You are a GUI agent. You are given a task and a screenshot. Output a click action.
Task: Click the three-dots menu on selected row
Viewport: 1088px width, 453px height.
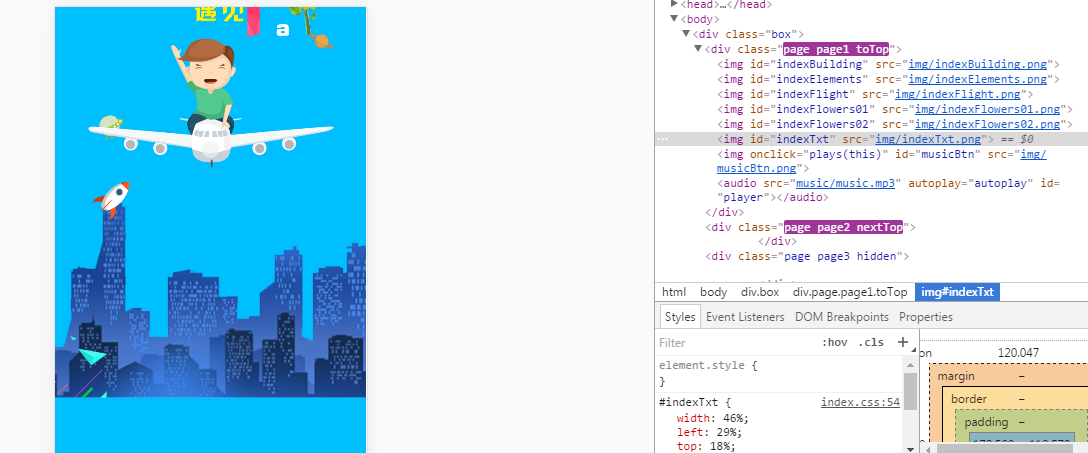pos(663,139)
